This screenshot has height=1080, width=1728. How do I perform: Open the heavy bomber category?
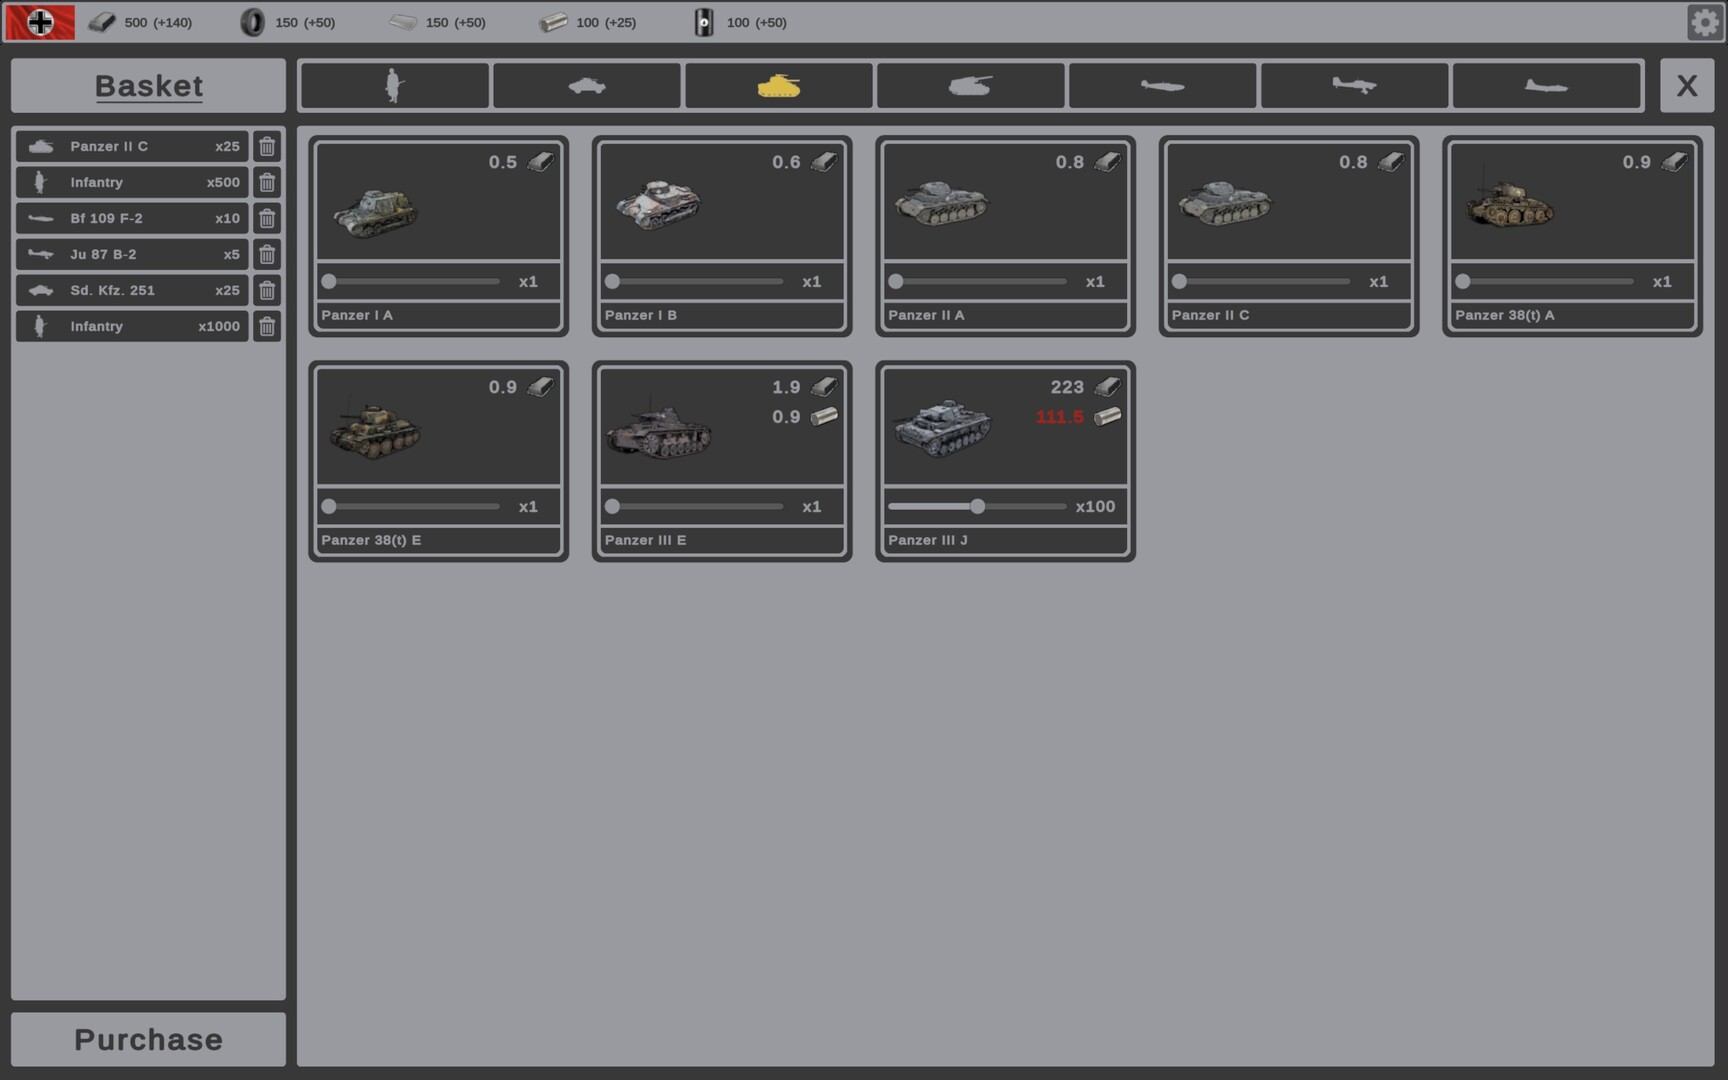coord(1547,85)
